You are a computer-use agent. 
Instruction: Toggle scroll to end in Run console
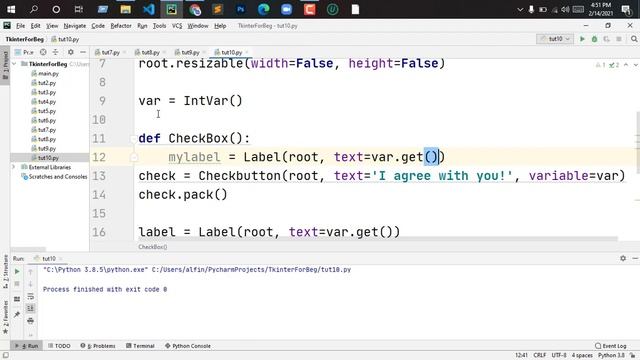click(31, 309)
